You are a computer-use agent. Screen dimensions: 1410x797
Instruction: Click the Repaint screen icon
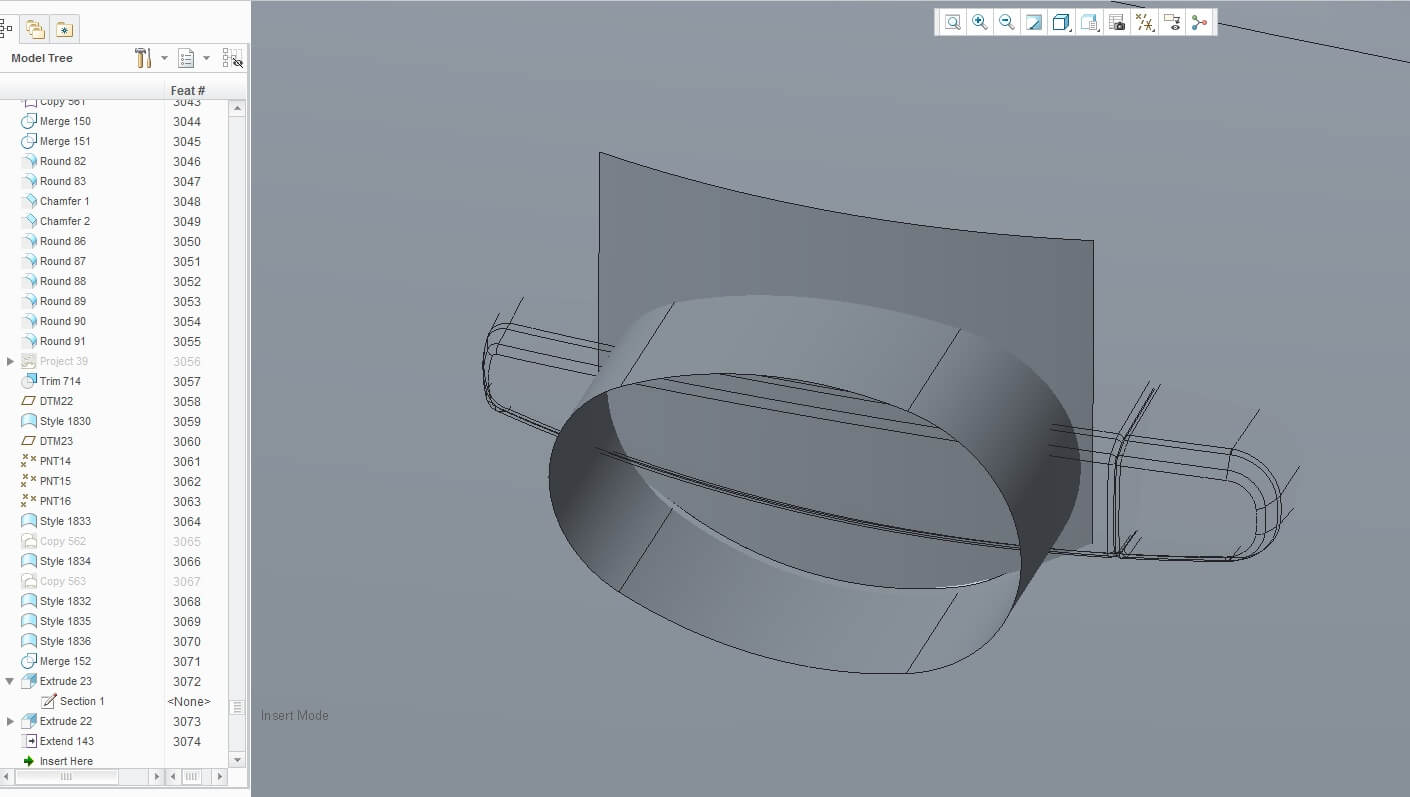pos(1034,22)
